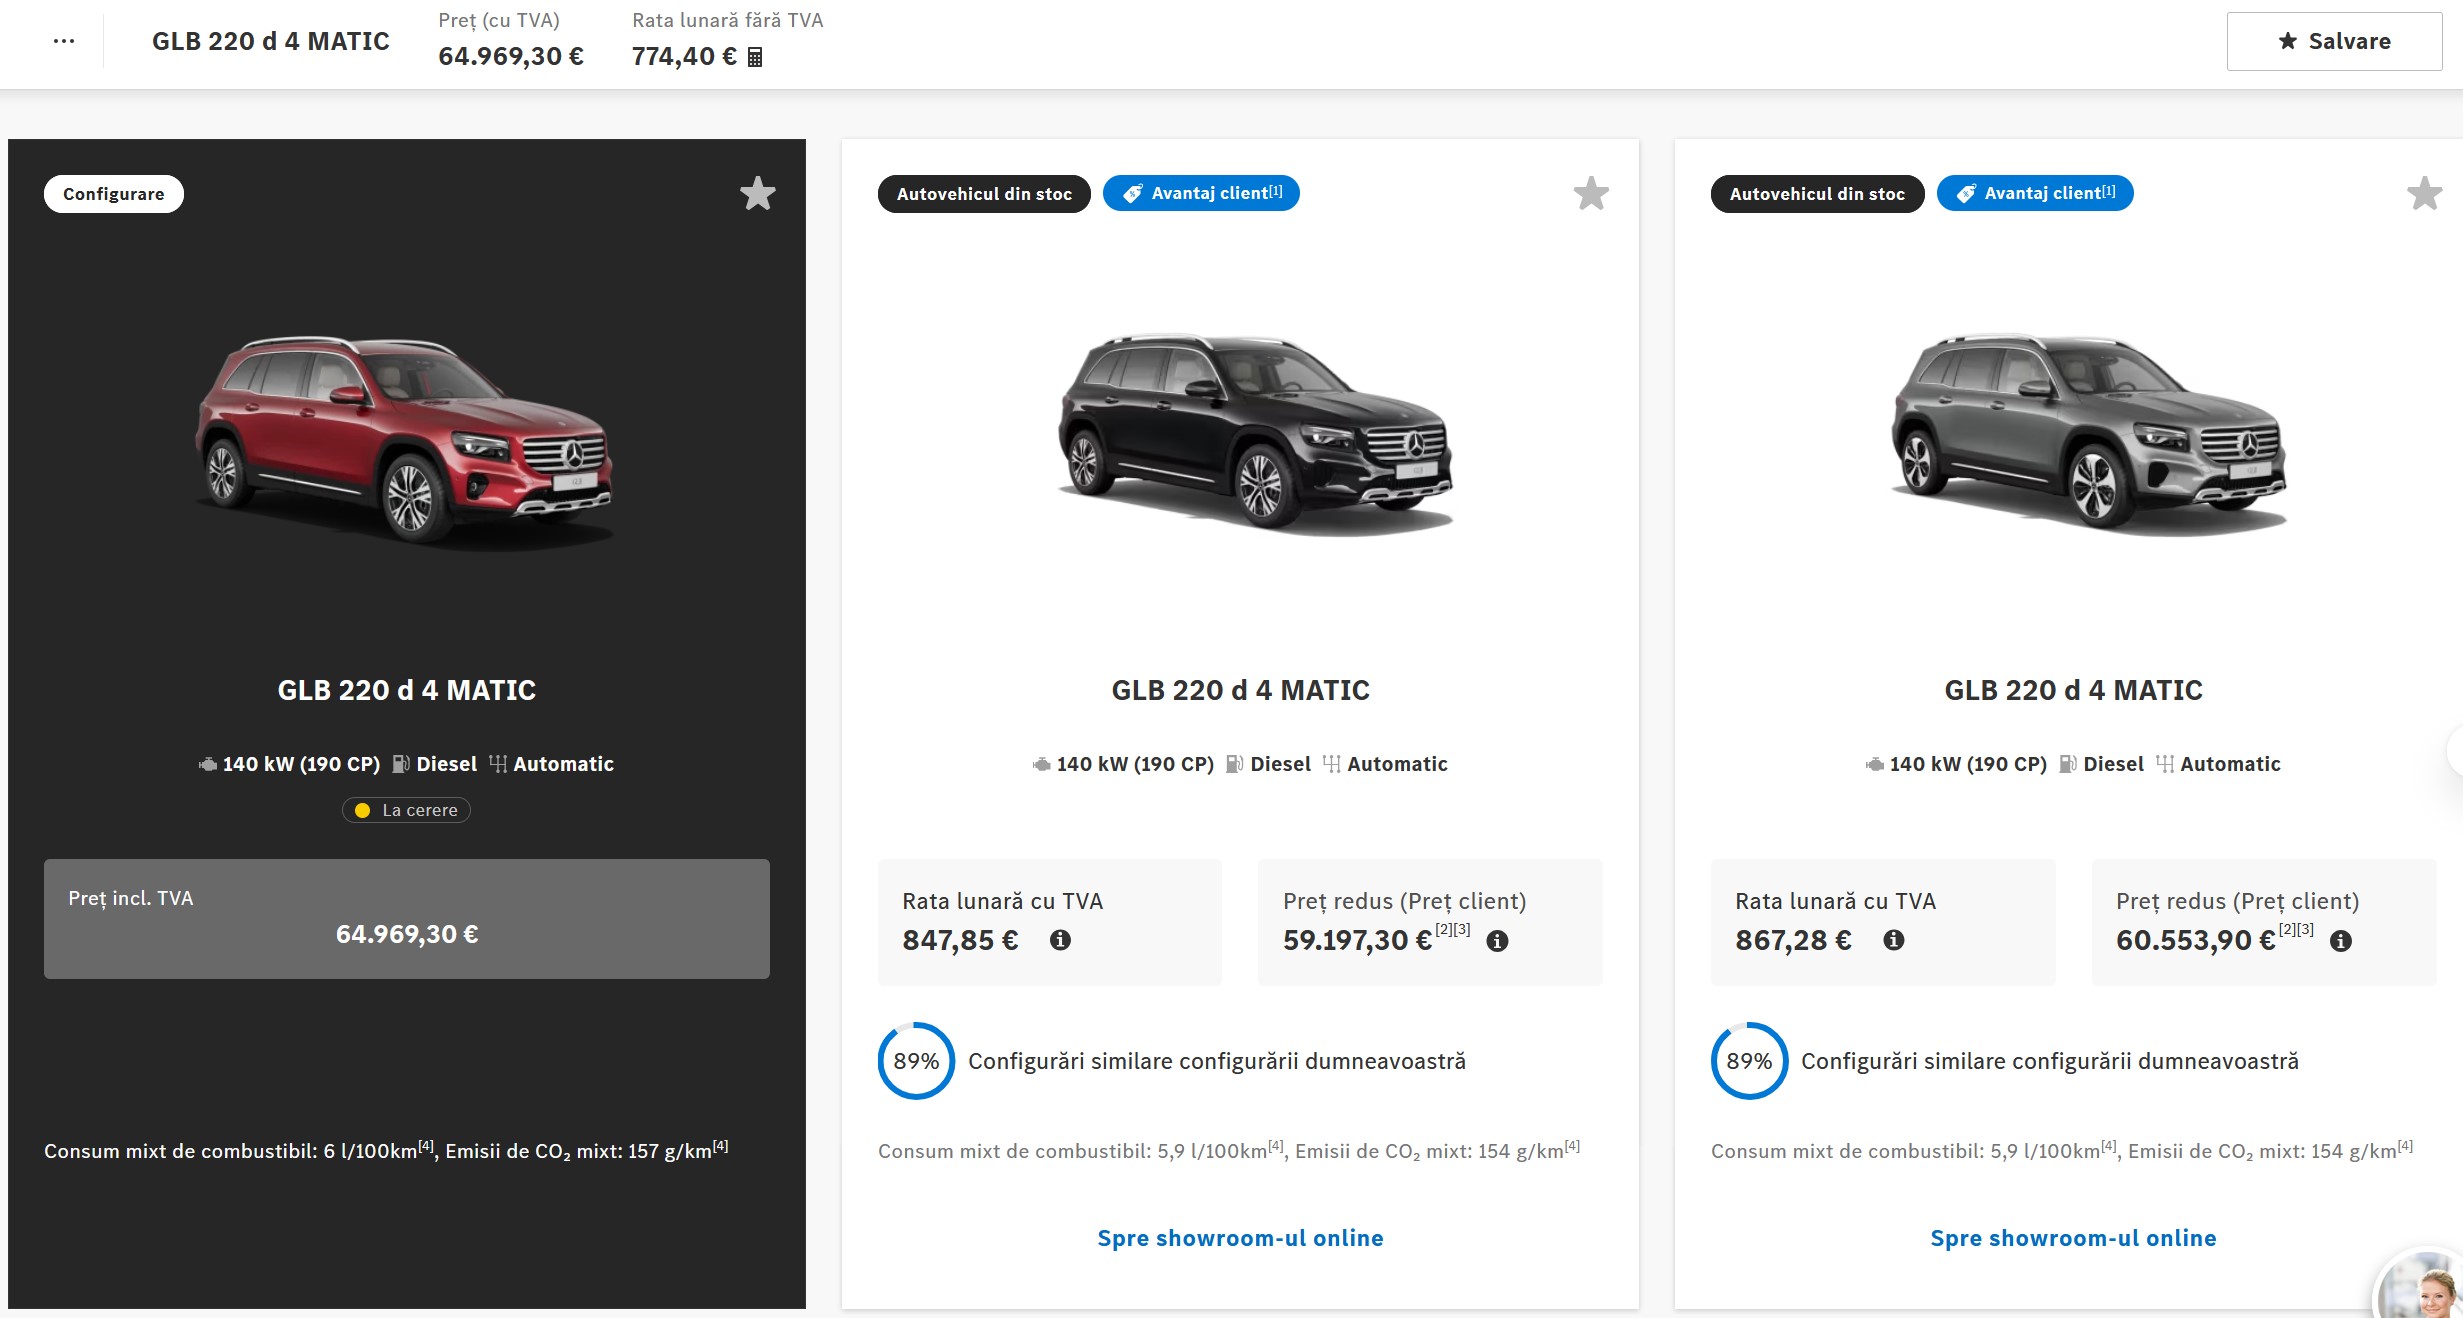Viewport: 2463px width, 1318px height.
Task: Click the Preț incl. TVA 64.969,30 € box
Action: (x=407, y=919)
